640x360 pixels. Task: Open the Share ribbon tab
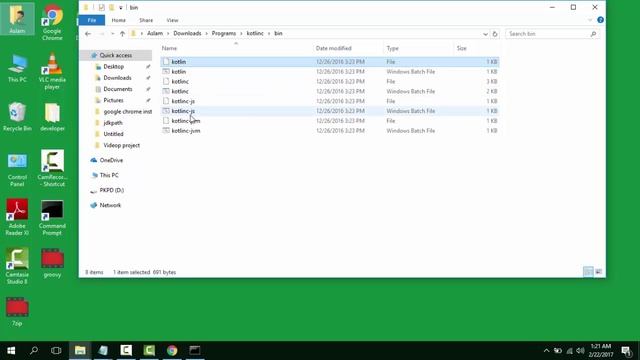click(146, 20)
